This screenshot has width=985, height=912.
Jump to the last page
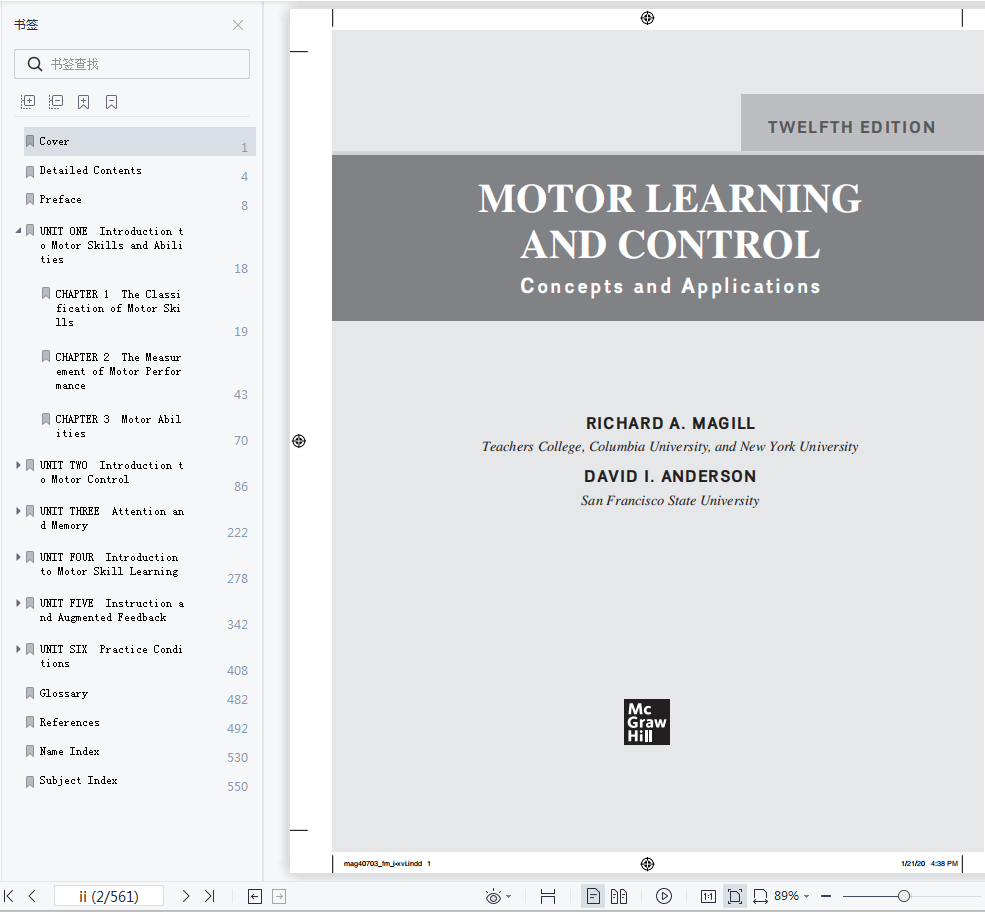tap(210, 896)
